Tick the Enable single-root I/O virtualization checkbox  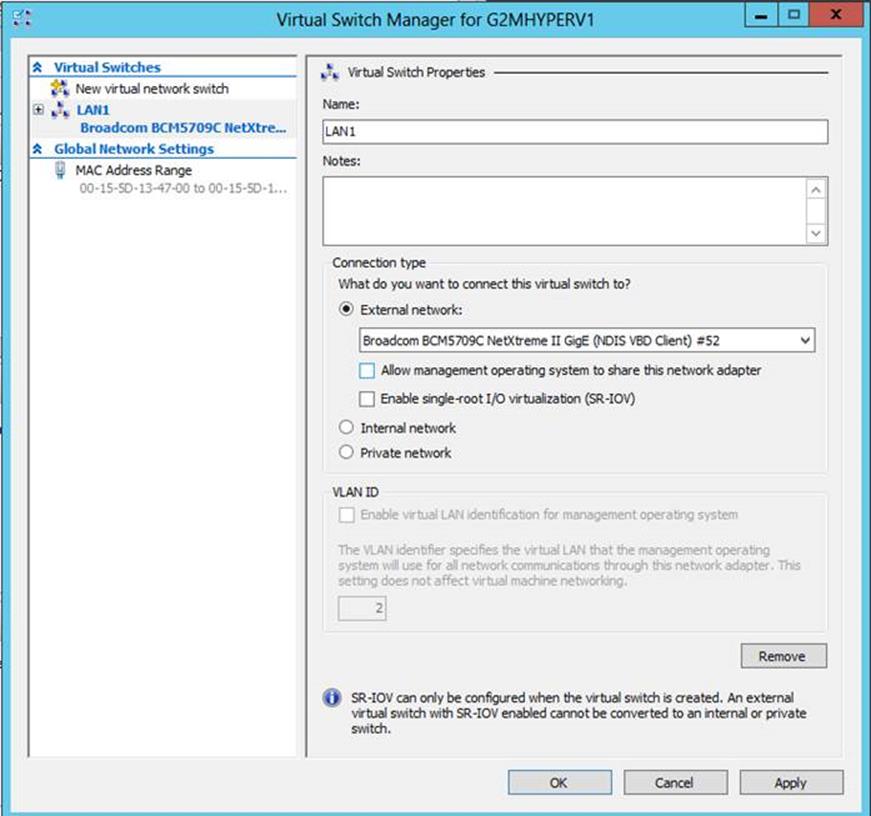click(x=367, y=399)
